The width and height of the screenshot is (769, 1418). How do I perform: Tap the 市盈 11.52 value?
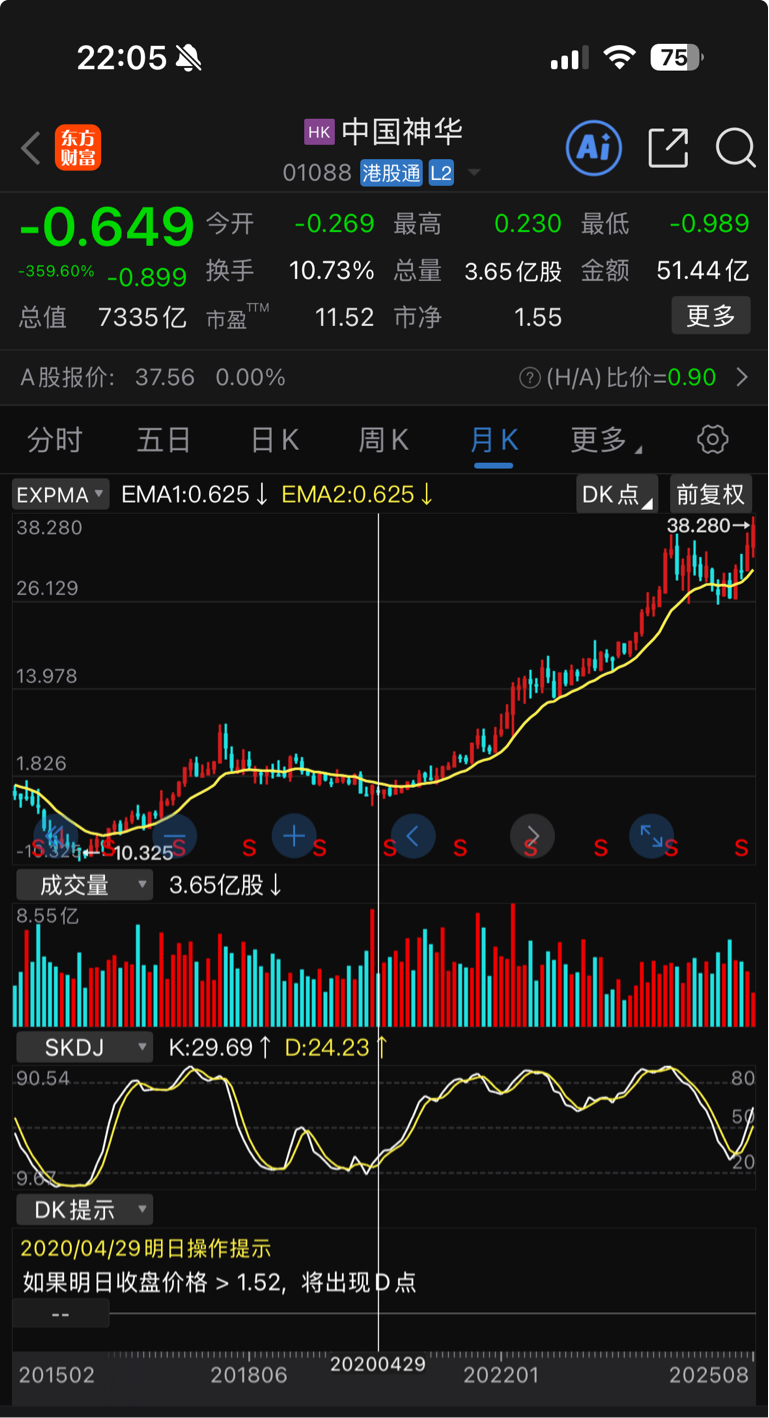coord(344,318)
